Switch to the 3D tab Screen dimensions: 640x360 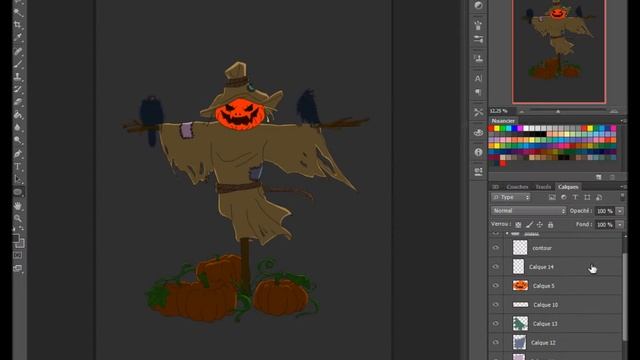[495, 187]
